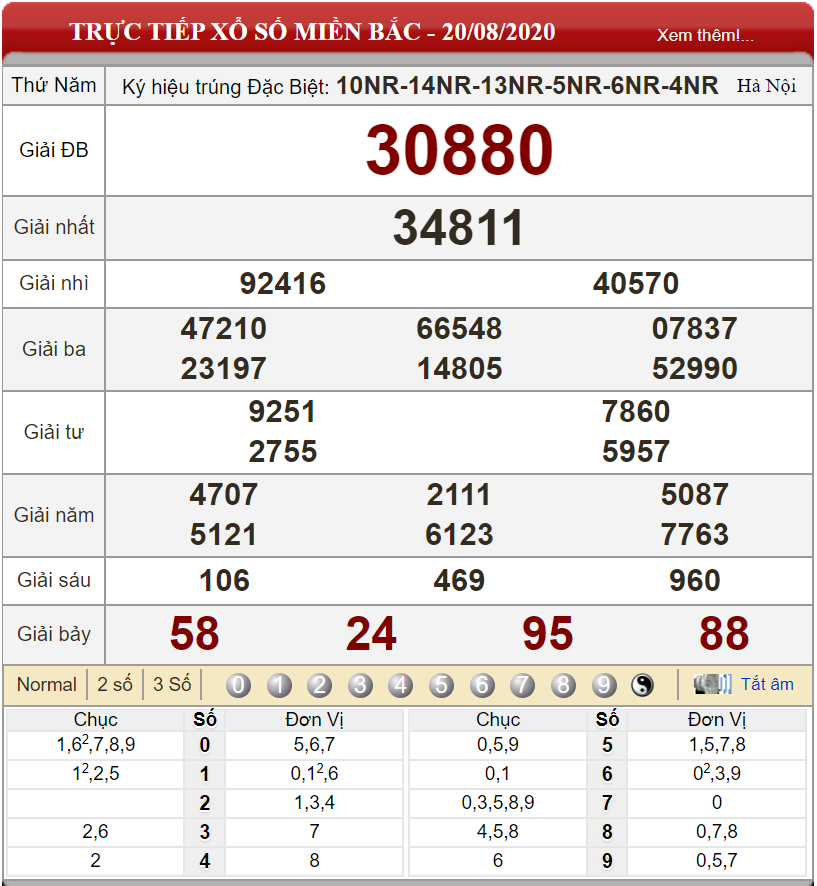Select sixth prize number 106
Viewport: 817px width, 886px height.
[224, 581]
